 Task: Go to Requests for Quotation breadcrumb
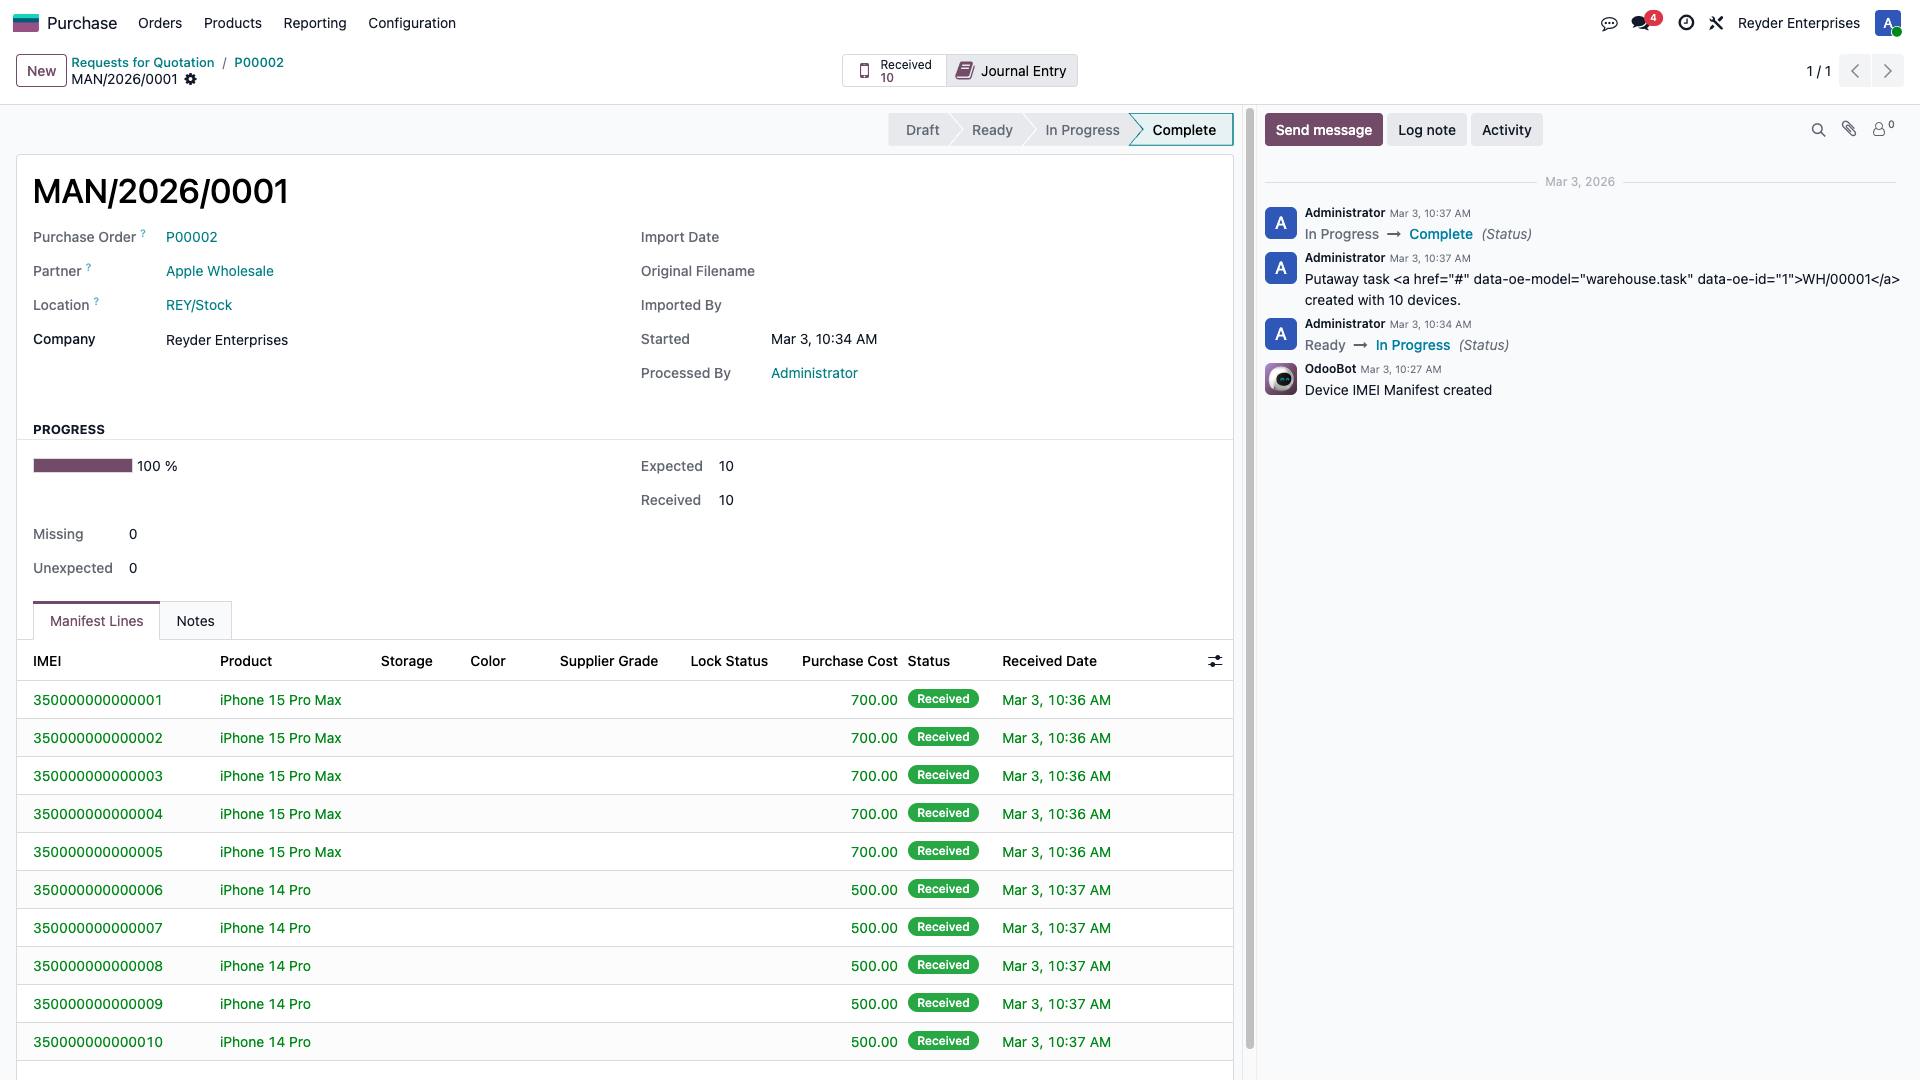click(143, 62)
